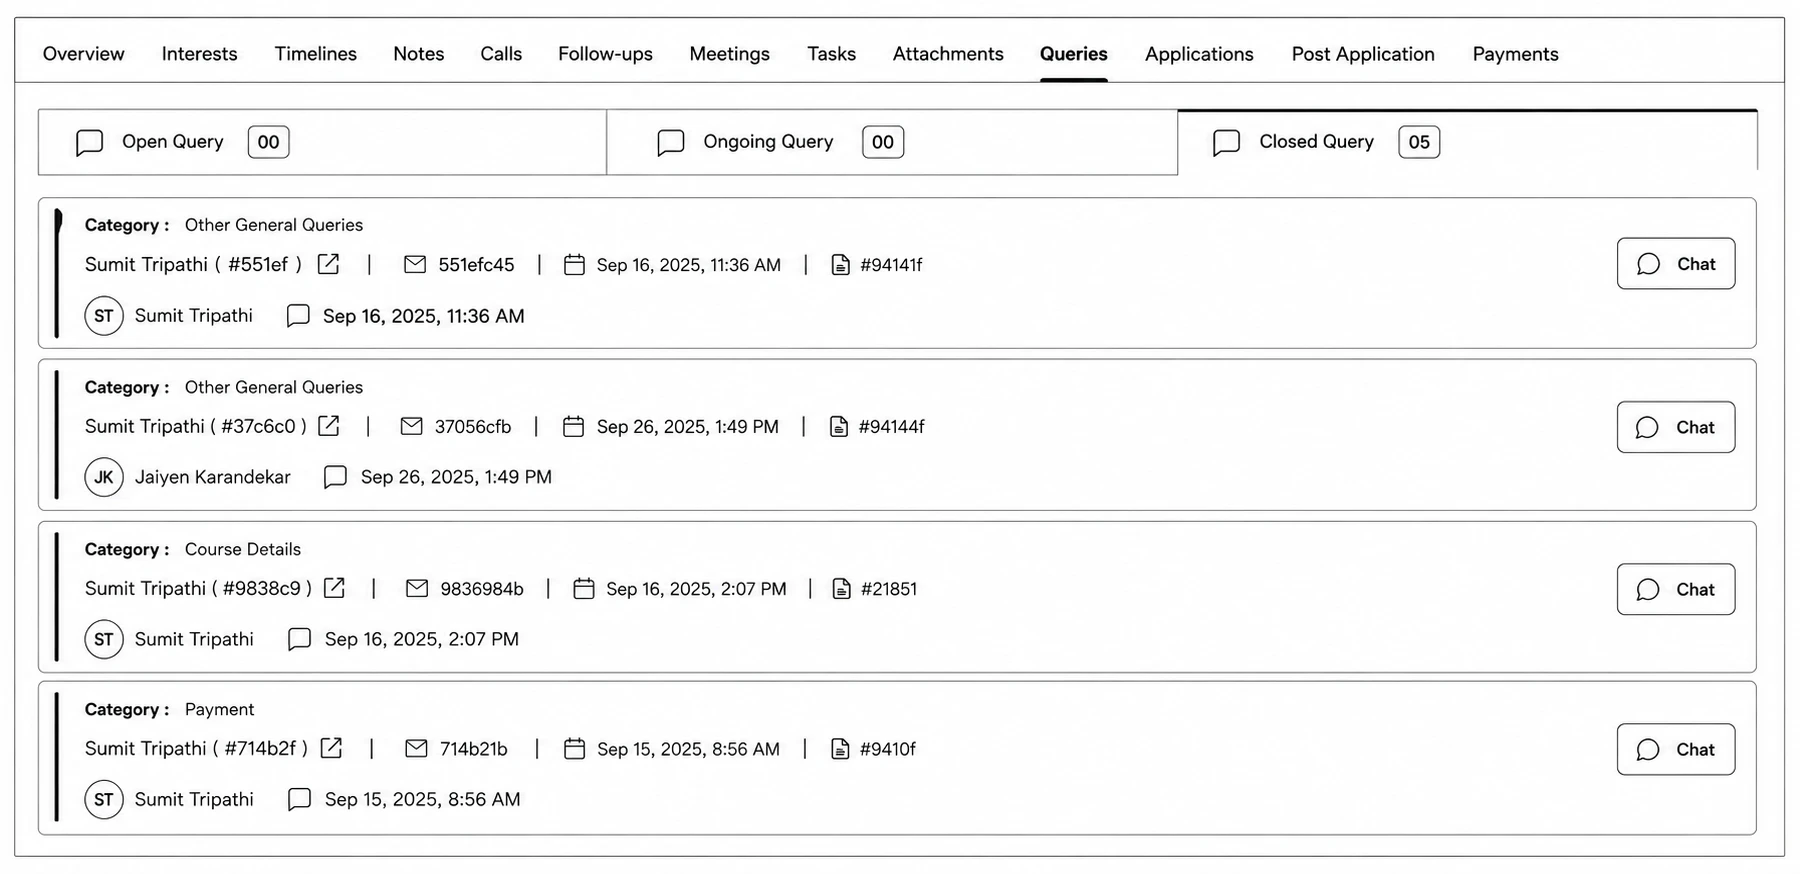This screenshot has width=1800, height=874.
Task: Click calendar icon next to Sep 26, 1:49 PM
Action: [x=573, y=426]
